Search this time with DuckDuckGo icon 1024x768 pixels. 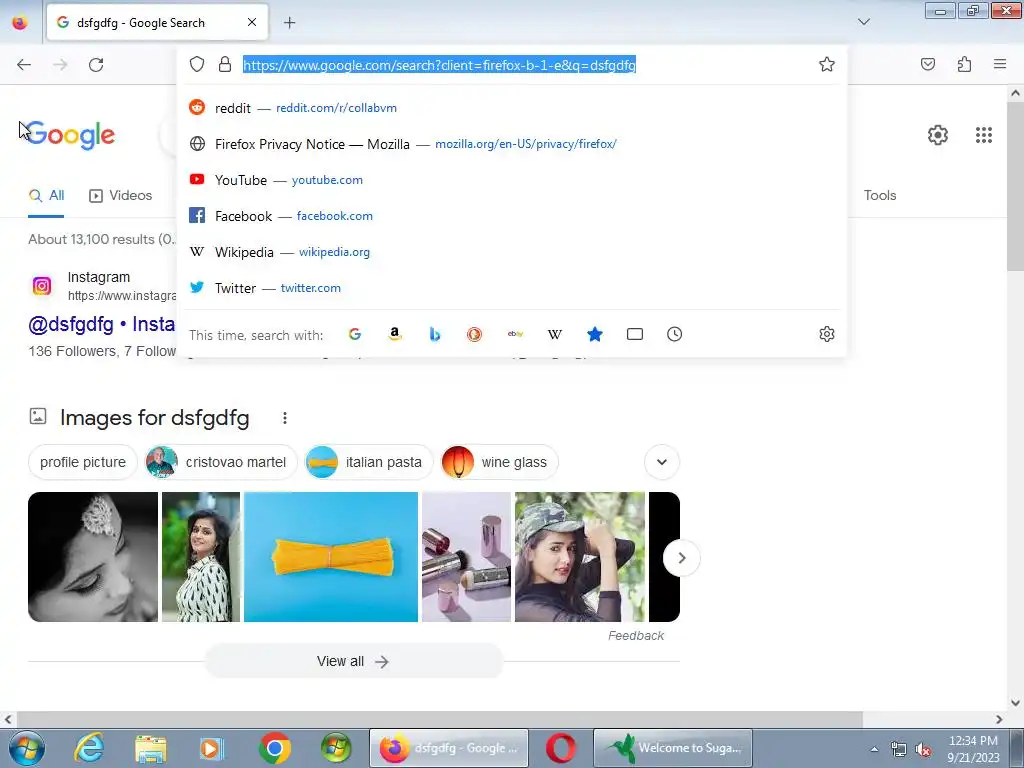[475, 334]
